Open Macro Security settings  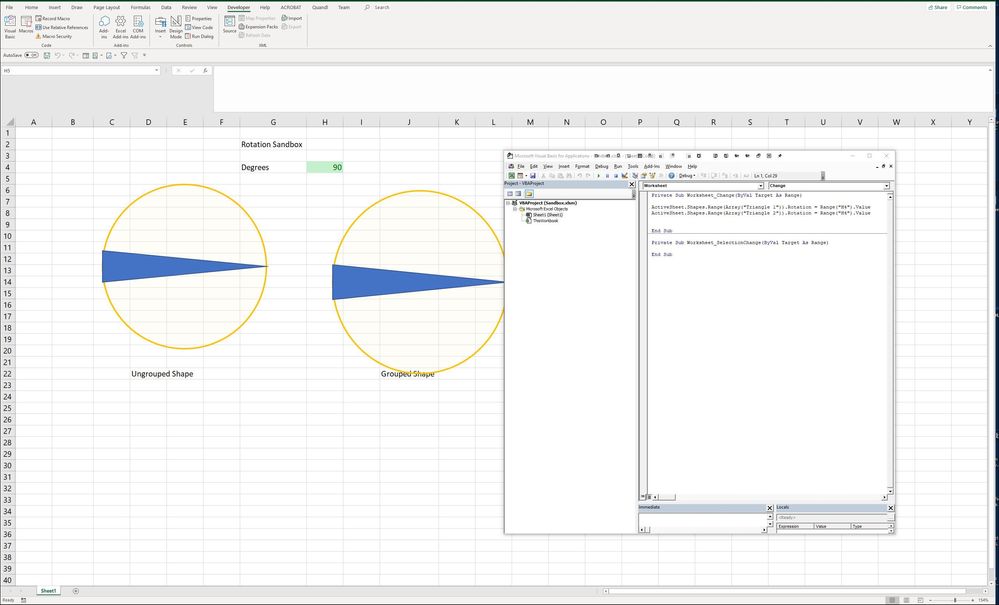pos(54,36)
